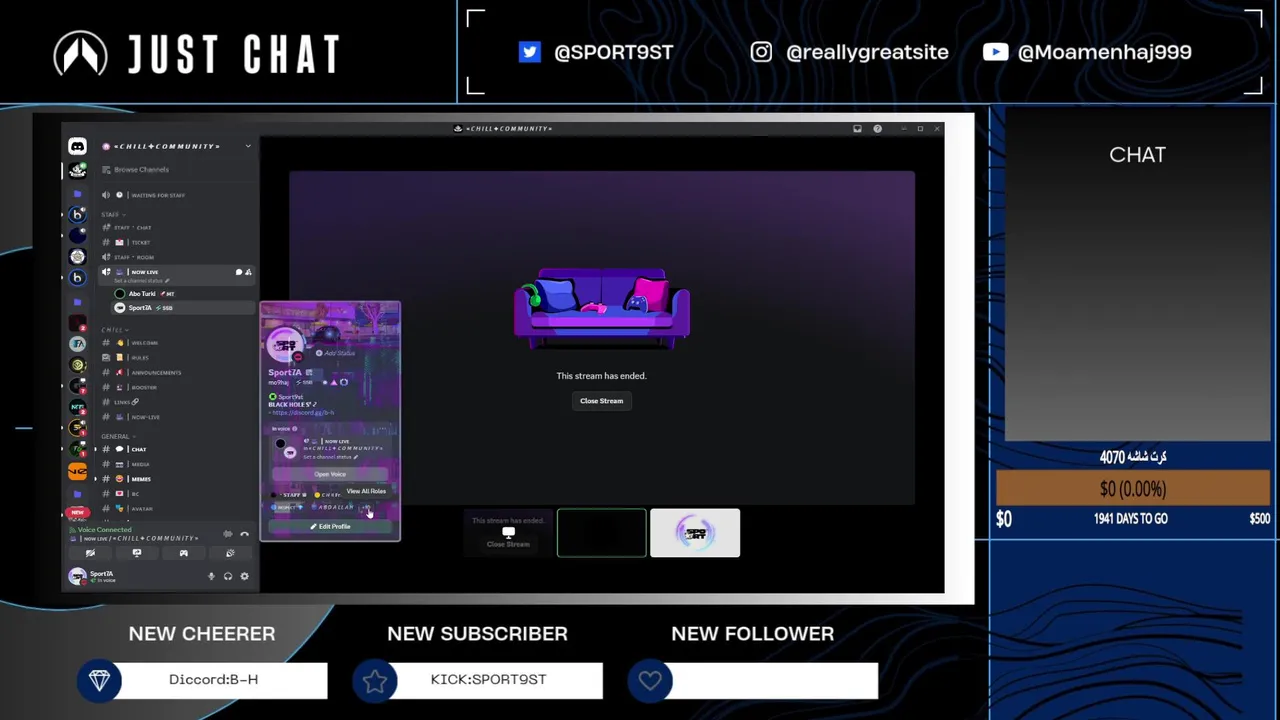
Task: Click the Close Stream button in main view
Action: [601, 401]
